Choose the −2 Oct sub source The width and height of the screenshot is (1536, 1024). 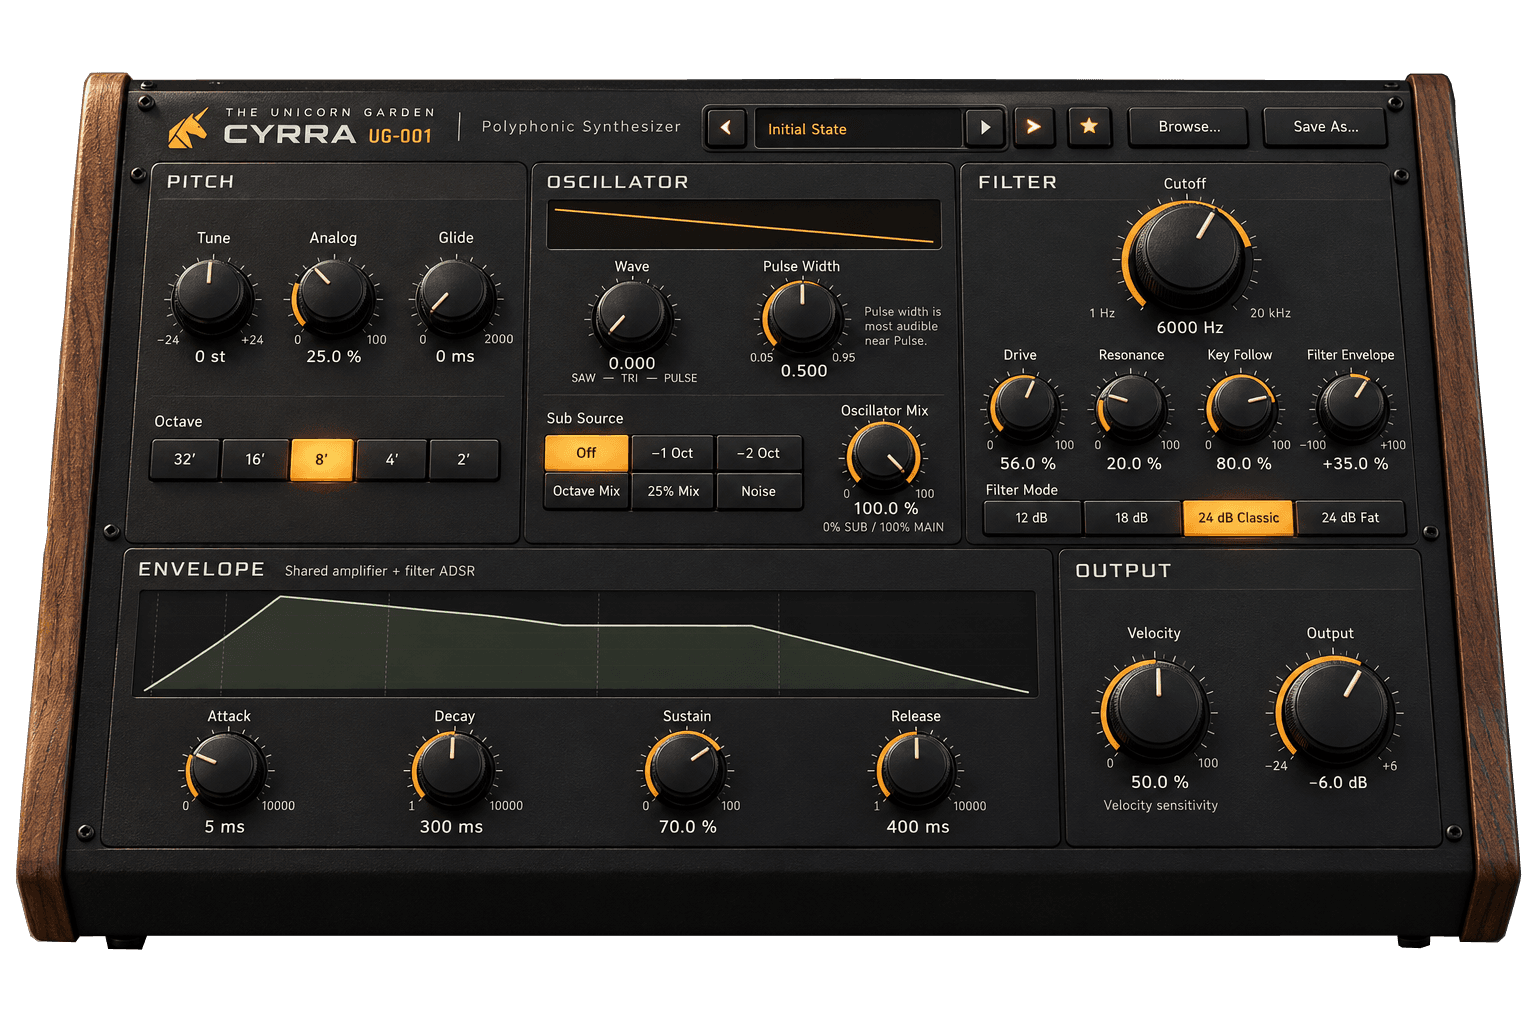point(759,453)
